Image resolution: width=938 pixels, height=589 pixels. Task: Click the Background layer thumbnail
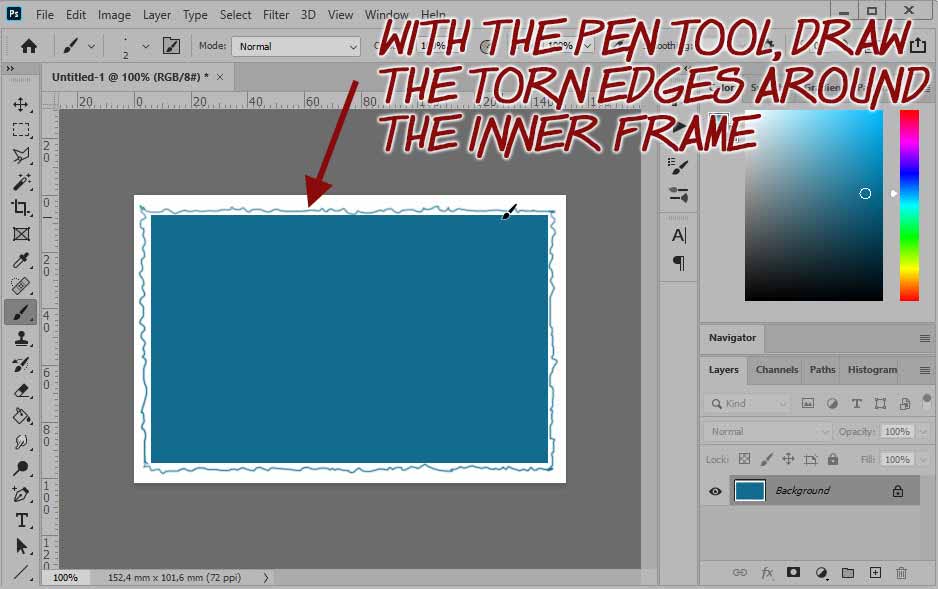[749, 491]
